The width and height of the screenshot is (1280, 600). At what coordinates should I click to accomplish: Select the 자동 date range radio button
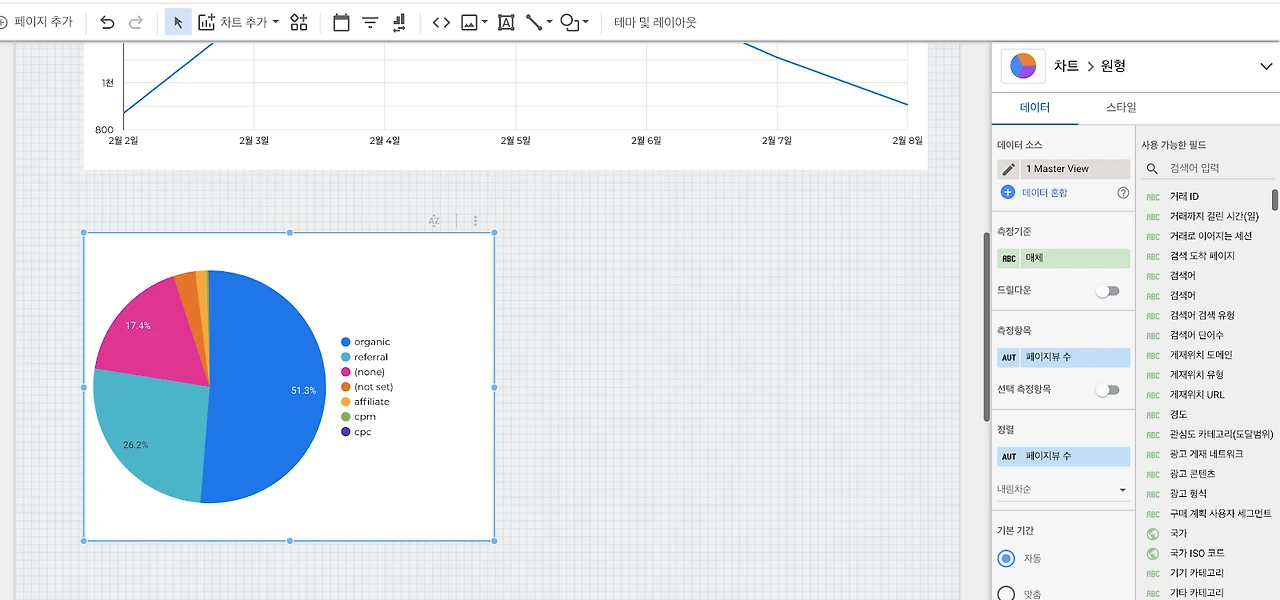[1006, 558]
